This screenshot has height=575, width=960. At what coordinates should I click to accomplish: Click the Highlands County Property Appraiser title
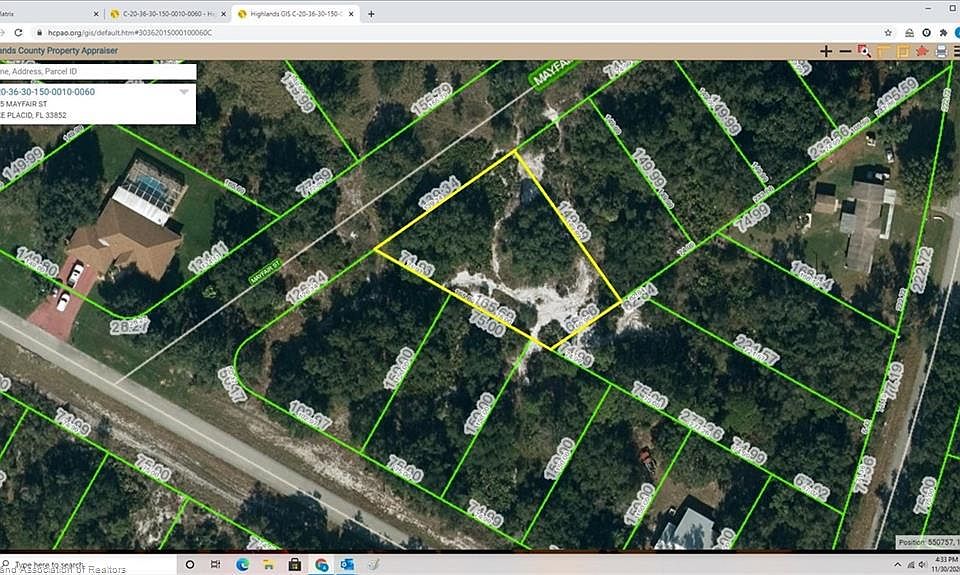click(59, 51)
